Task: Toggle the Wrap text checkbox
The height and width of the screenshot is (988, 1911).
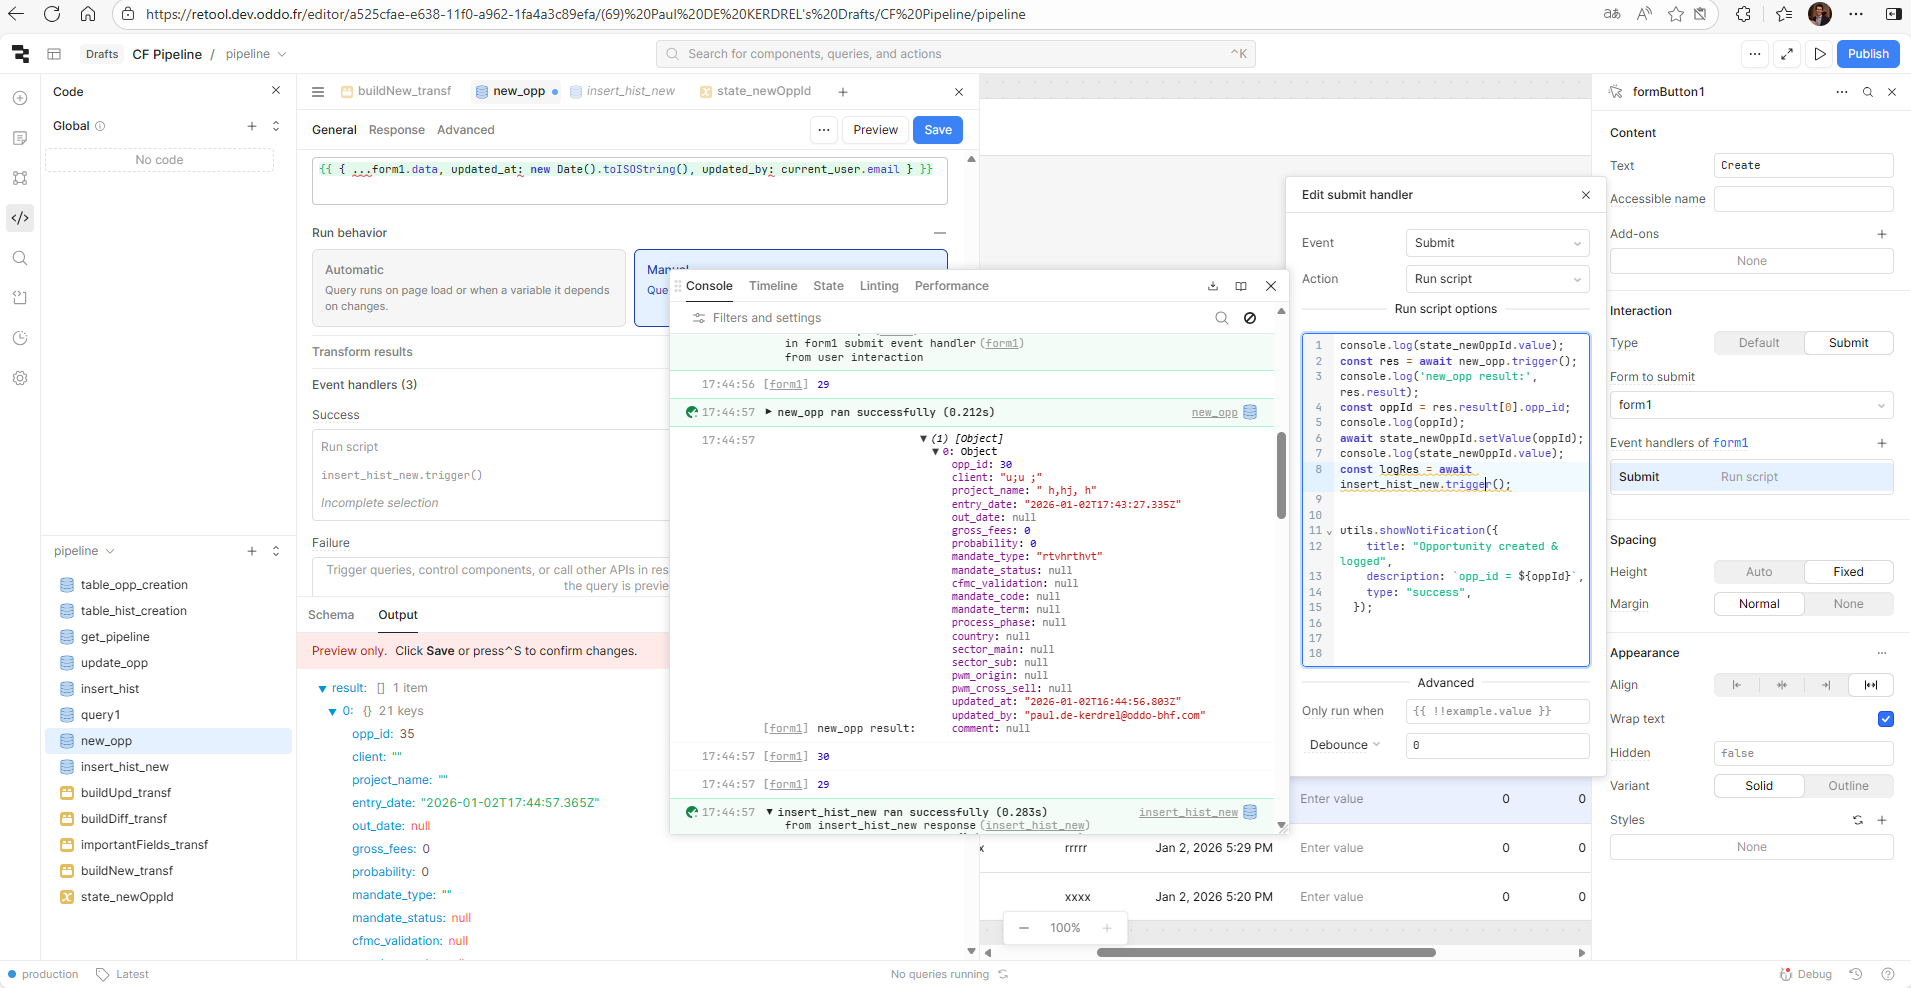Action: [1885, 719]
